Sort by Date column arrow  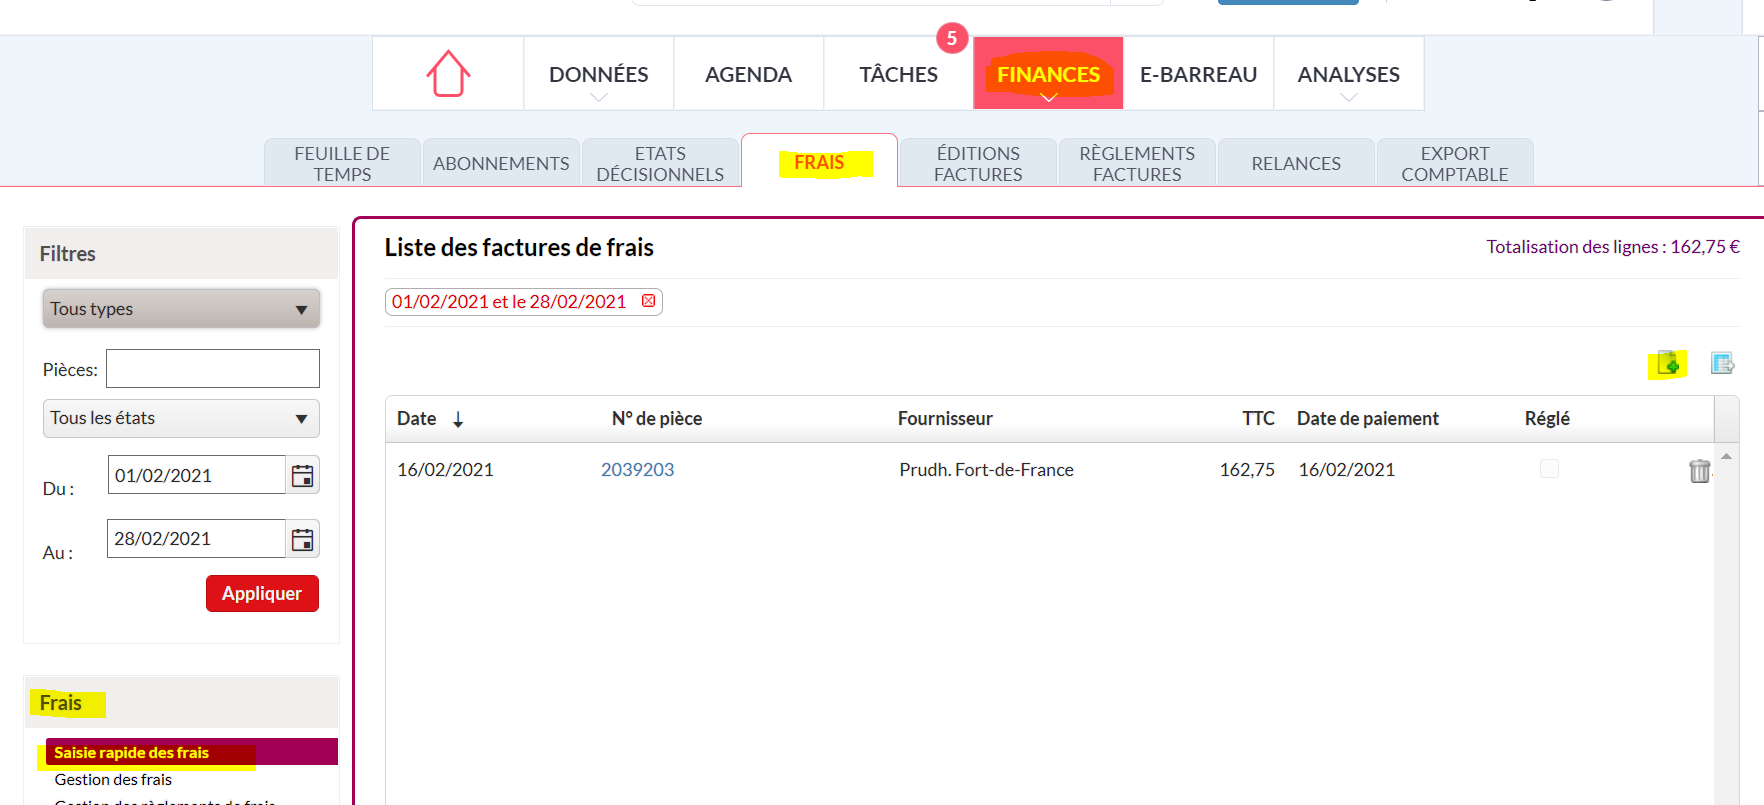pyautogui.click(x=458, y=420)
